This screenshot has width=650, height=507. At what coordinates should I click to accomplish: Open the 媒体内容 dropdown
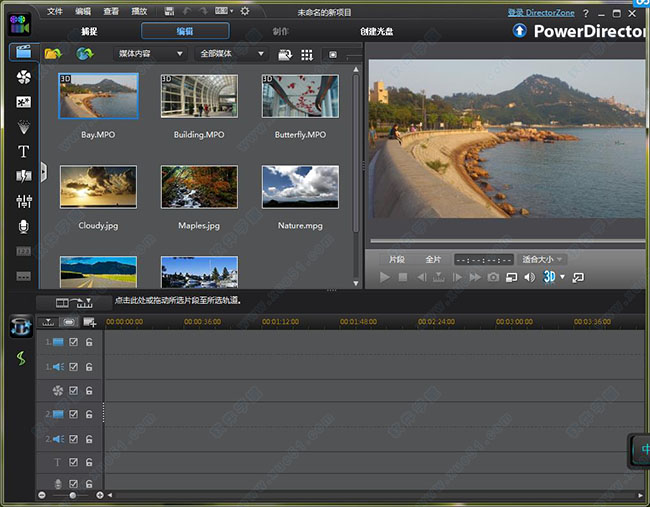click(x=150, y=53)
